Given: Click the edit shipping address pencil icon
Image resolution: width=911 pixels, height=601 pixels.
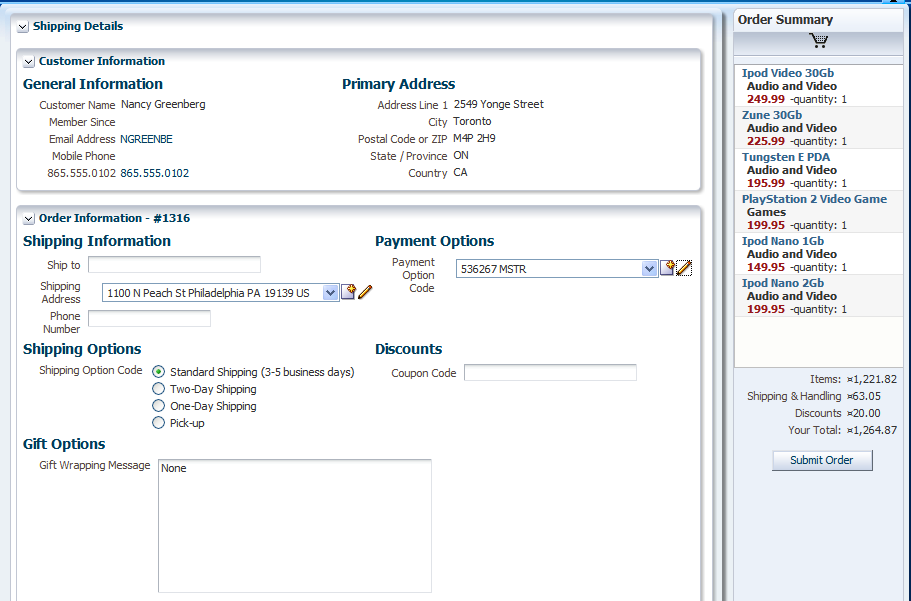Looking at the screenshot, I should (x=364, y=292).
